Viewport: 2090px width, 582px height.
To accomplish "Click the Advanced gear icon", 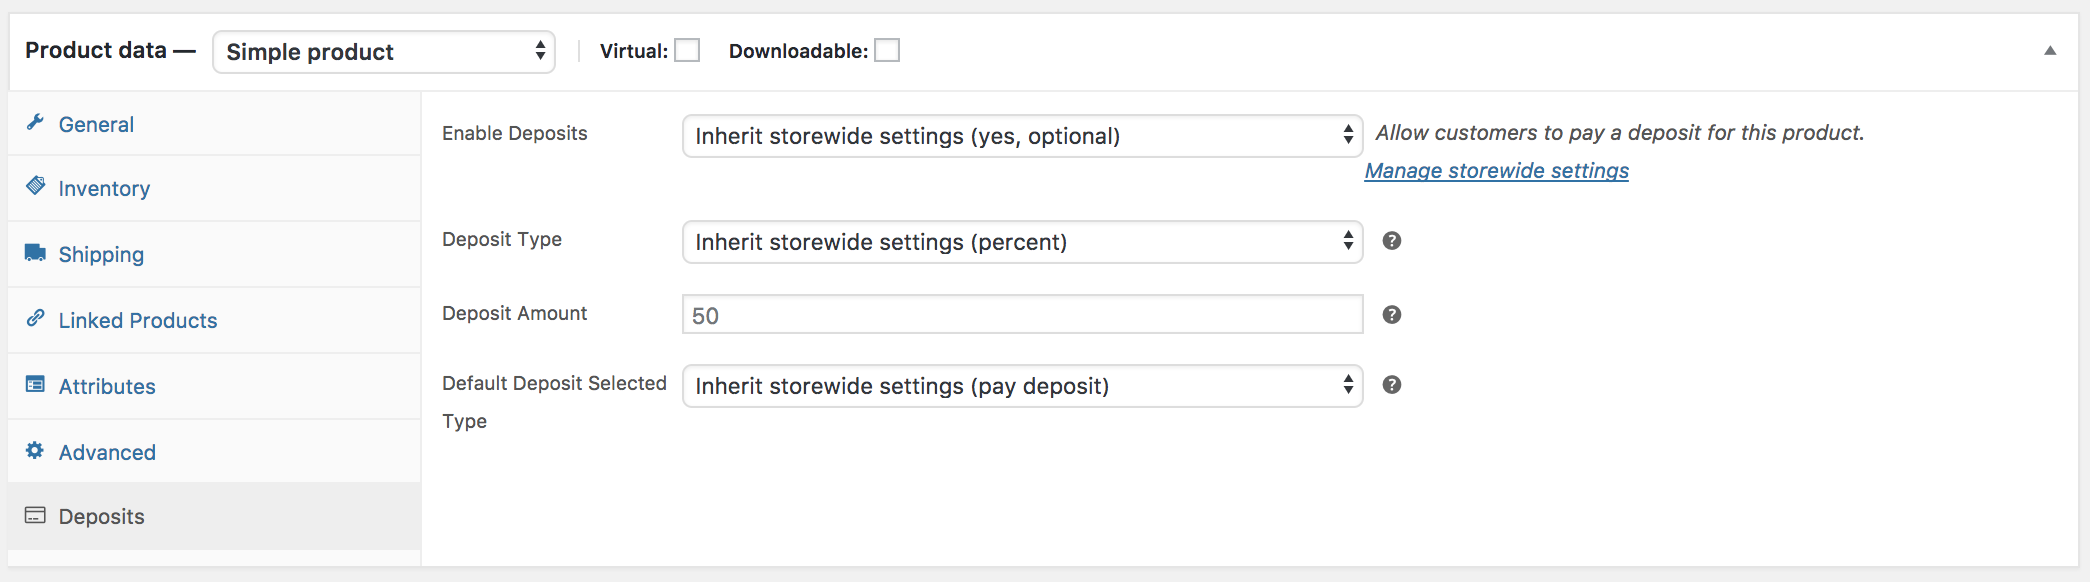I will (36, 451).
